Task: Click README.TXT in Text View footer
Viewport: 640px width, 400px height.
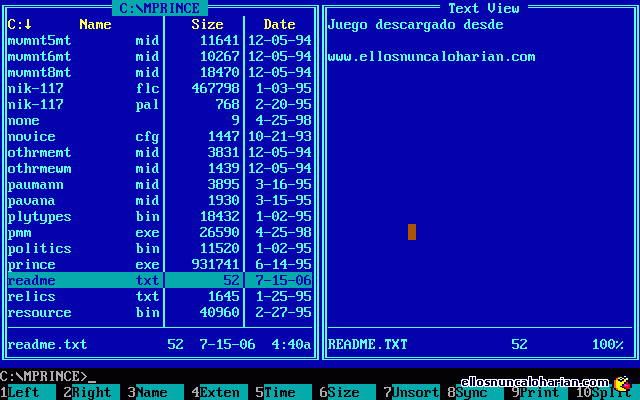Action: pos(367,344)
